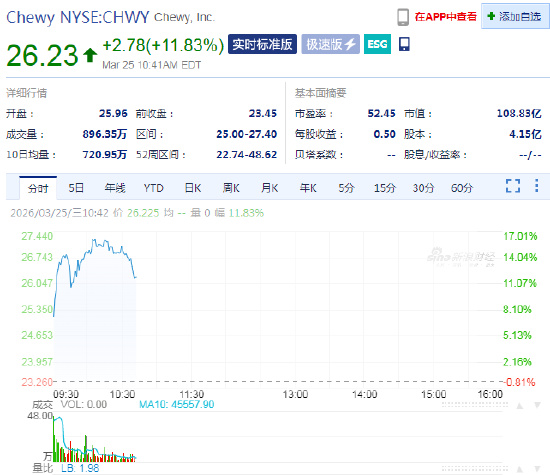Select the 分时 chart tab

click(38, 188)
